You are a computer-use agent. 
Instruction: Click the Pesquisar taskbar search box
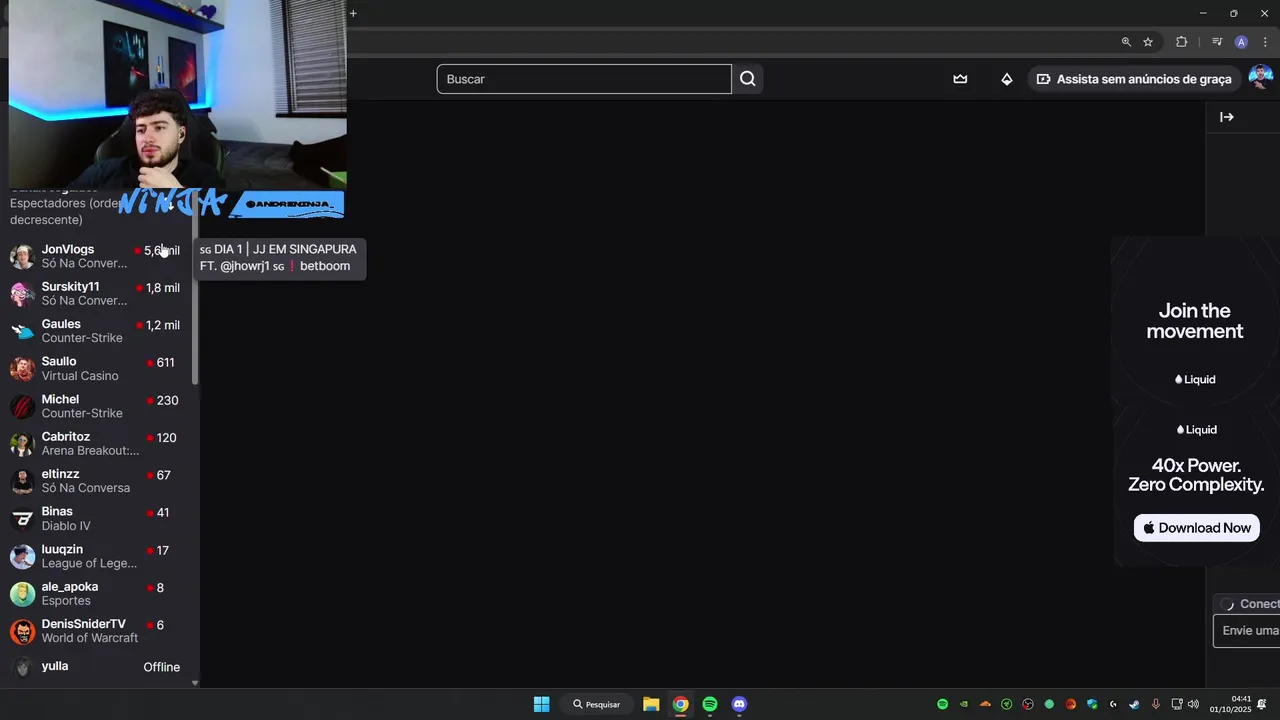597,704
